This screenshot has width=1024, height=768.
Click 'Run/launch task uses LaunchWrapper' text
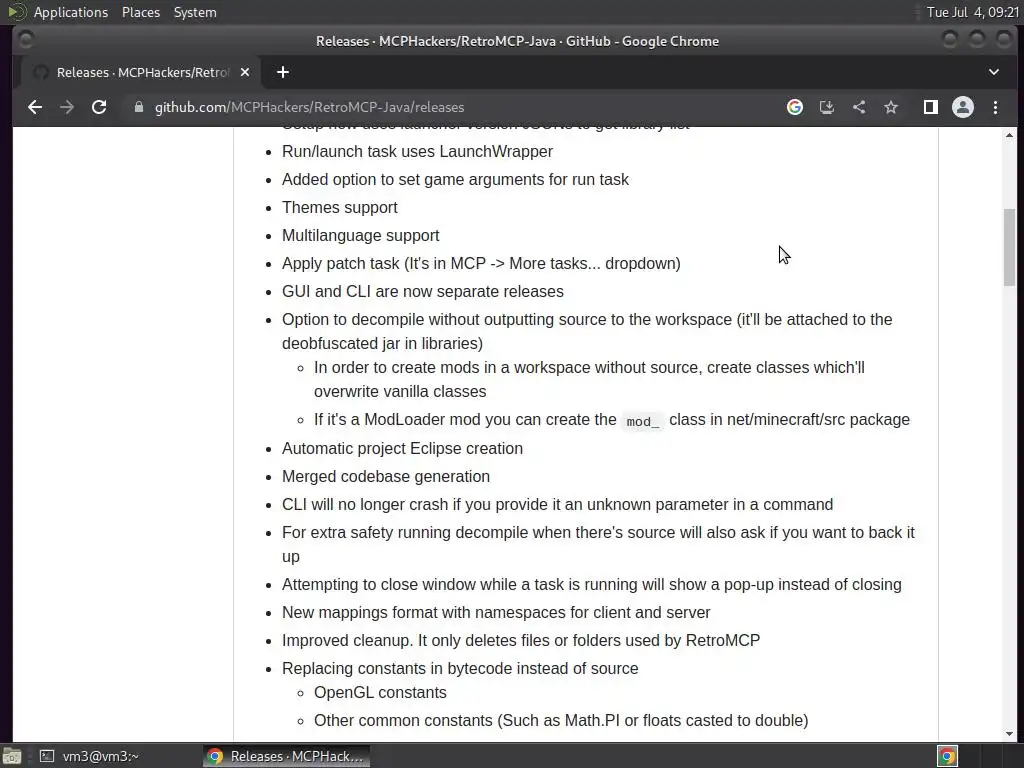pos(417,152)
